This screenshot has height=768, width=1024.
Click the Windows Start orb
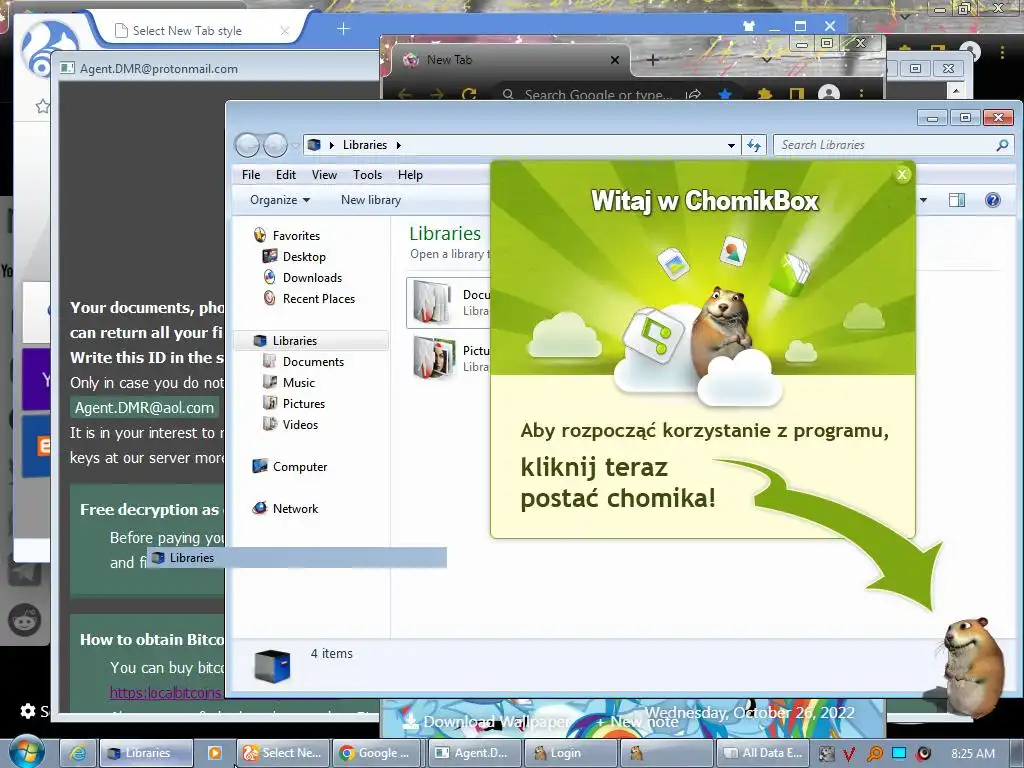point(25,752)
